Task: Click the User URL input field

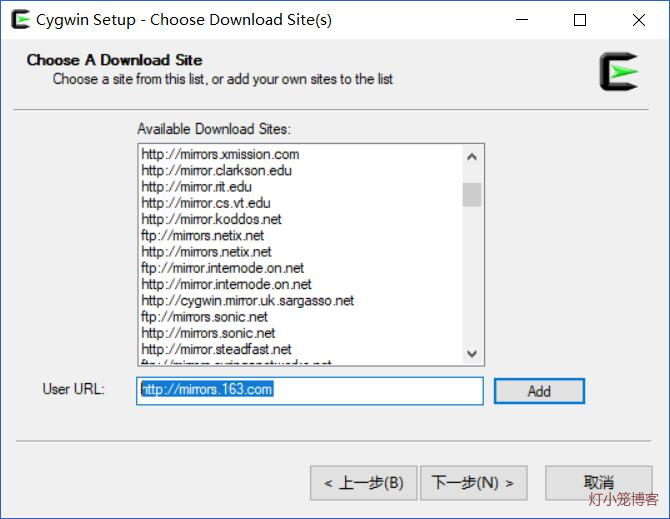Action: 310,390
